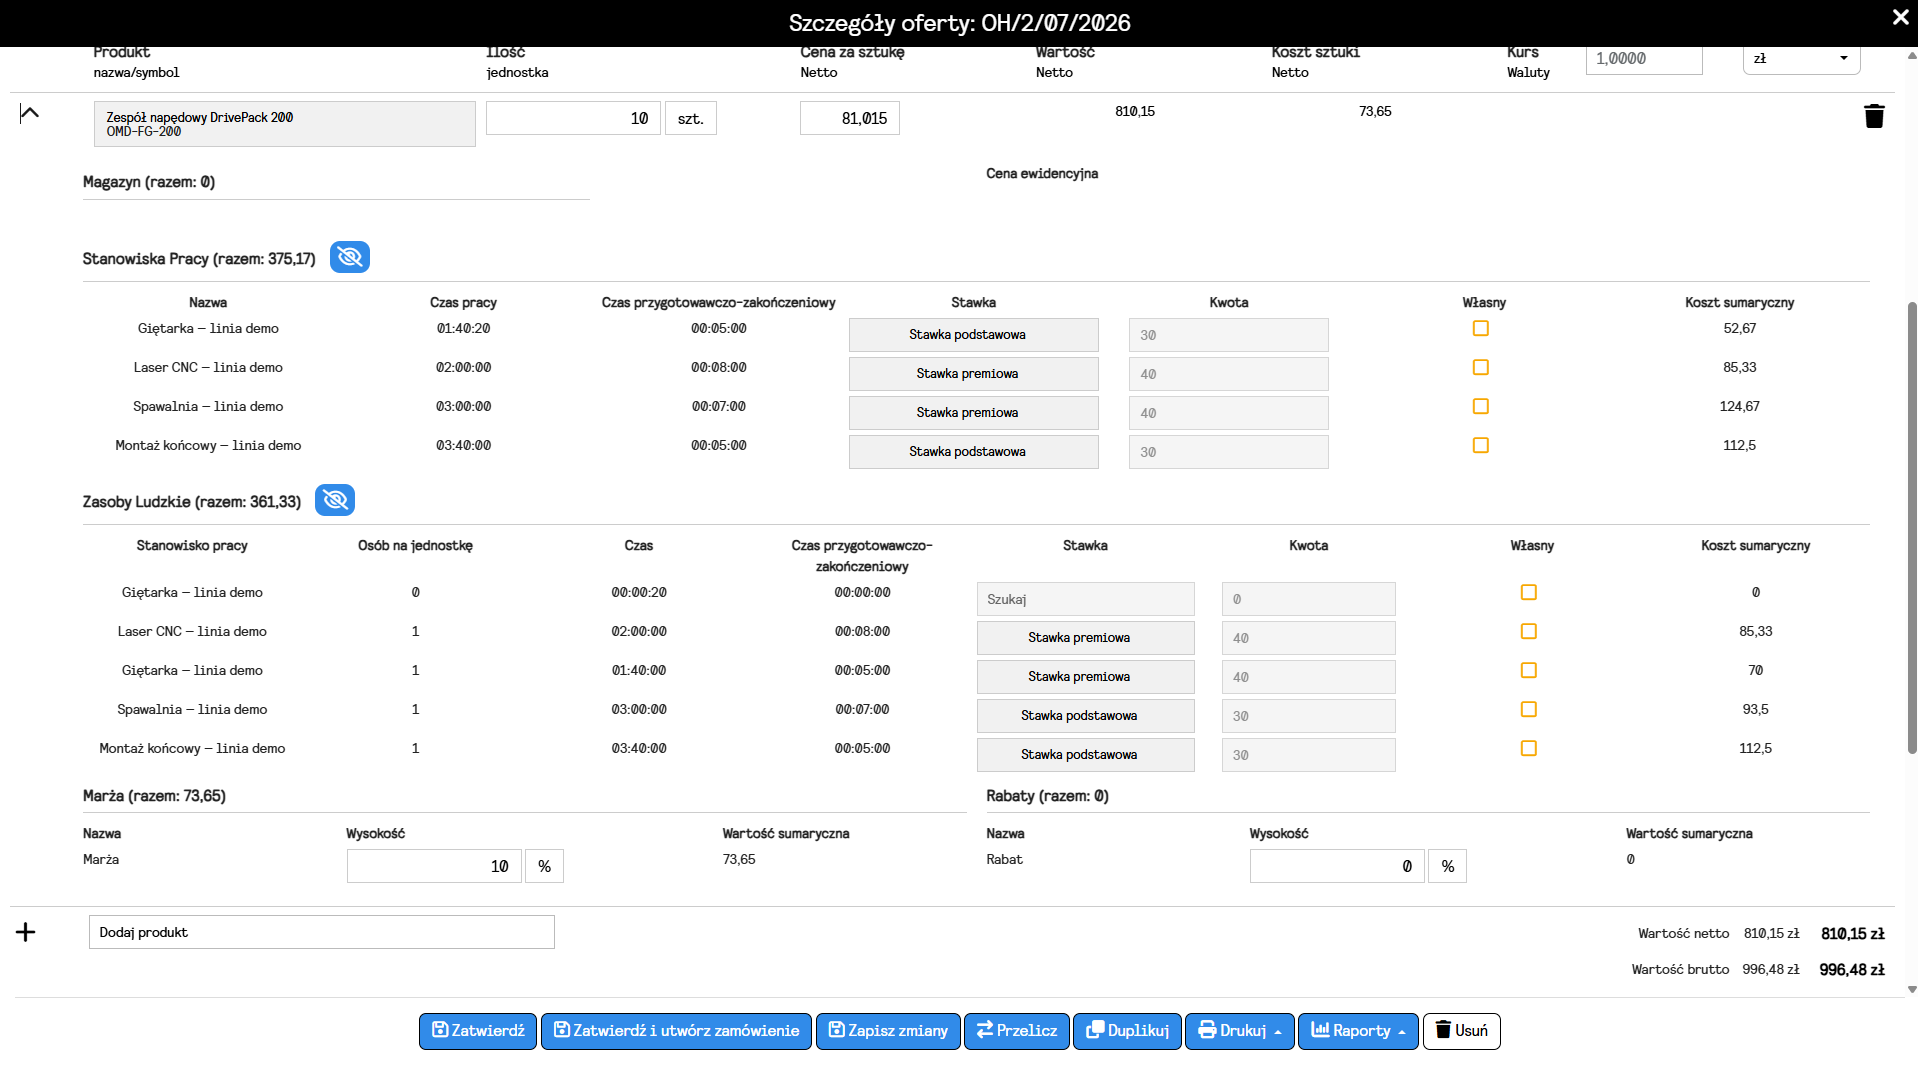This screenshot has height=1065, width=1918.
Task: Click the szt. unit button
Action: (x=690, y=118)
